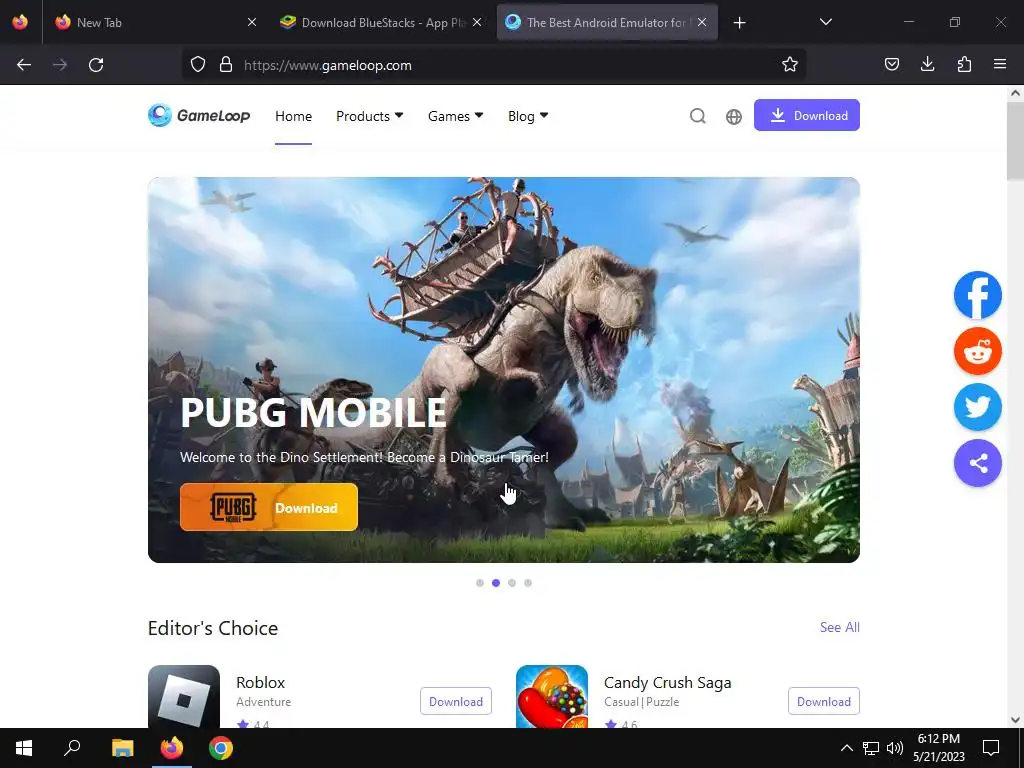Open the network icon in system tray
The image size is (1024, 768).
tap(871, 748)
